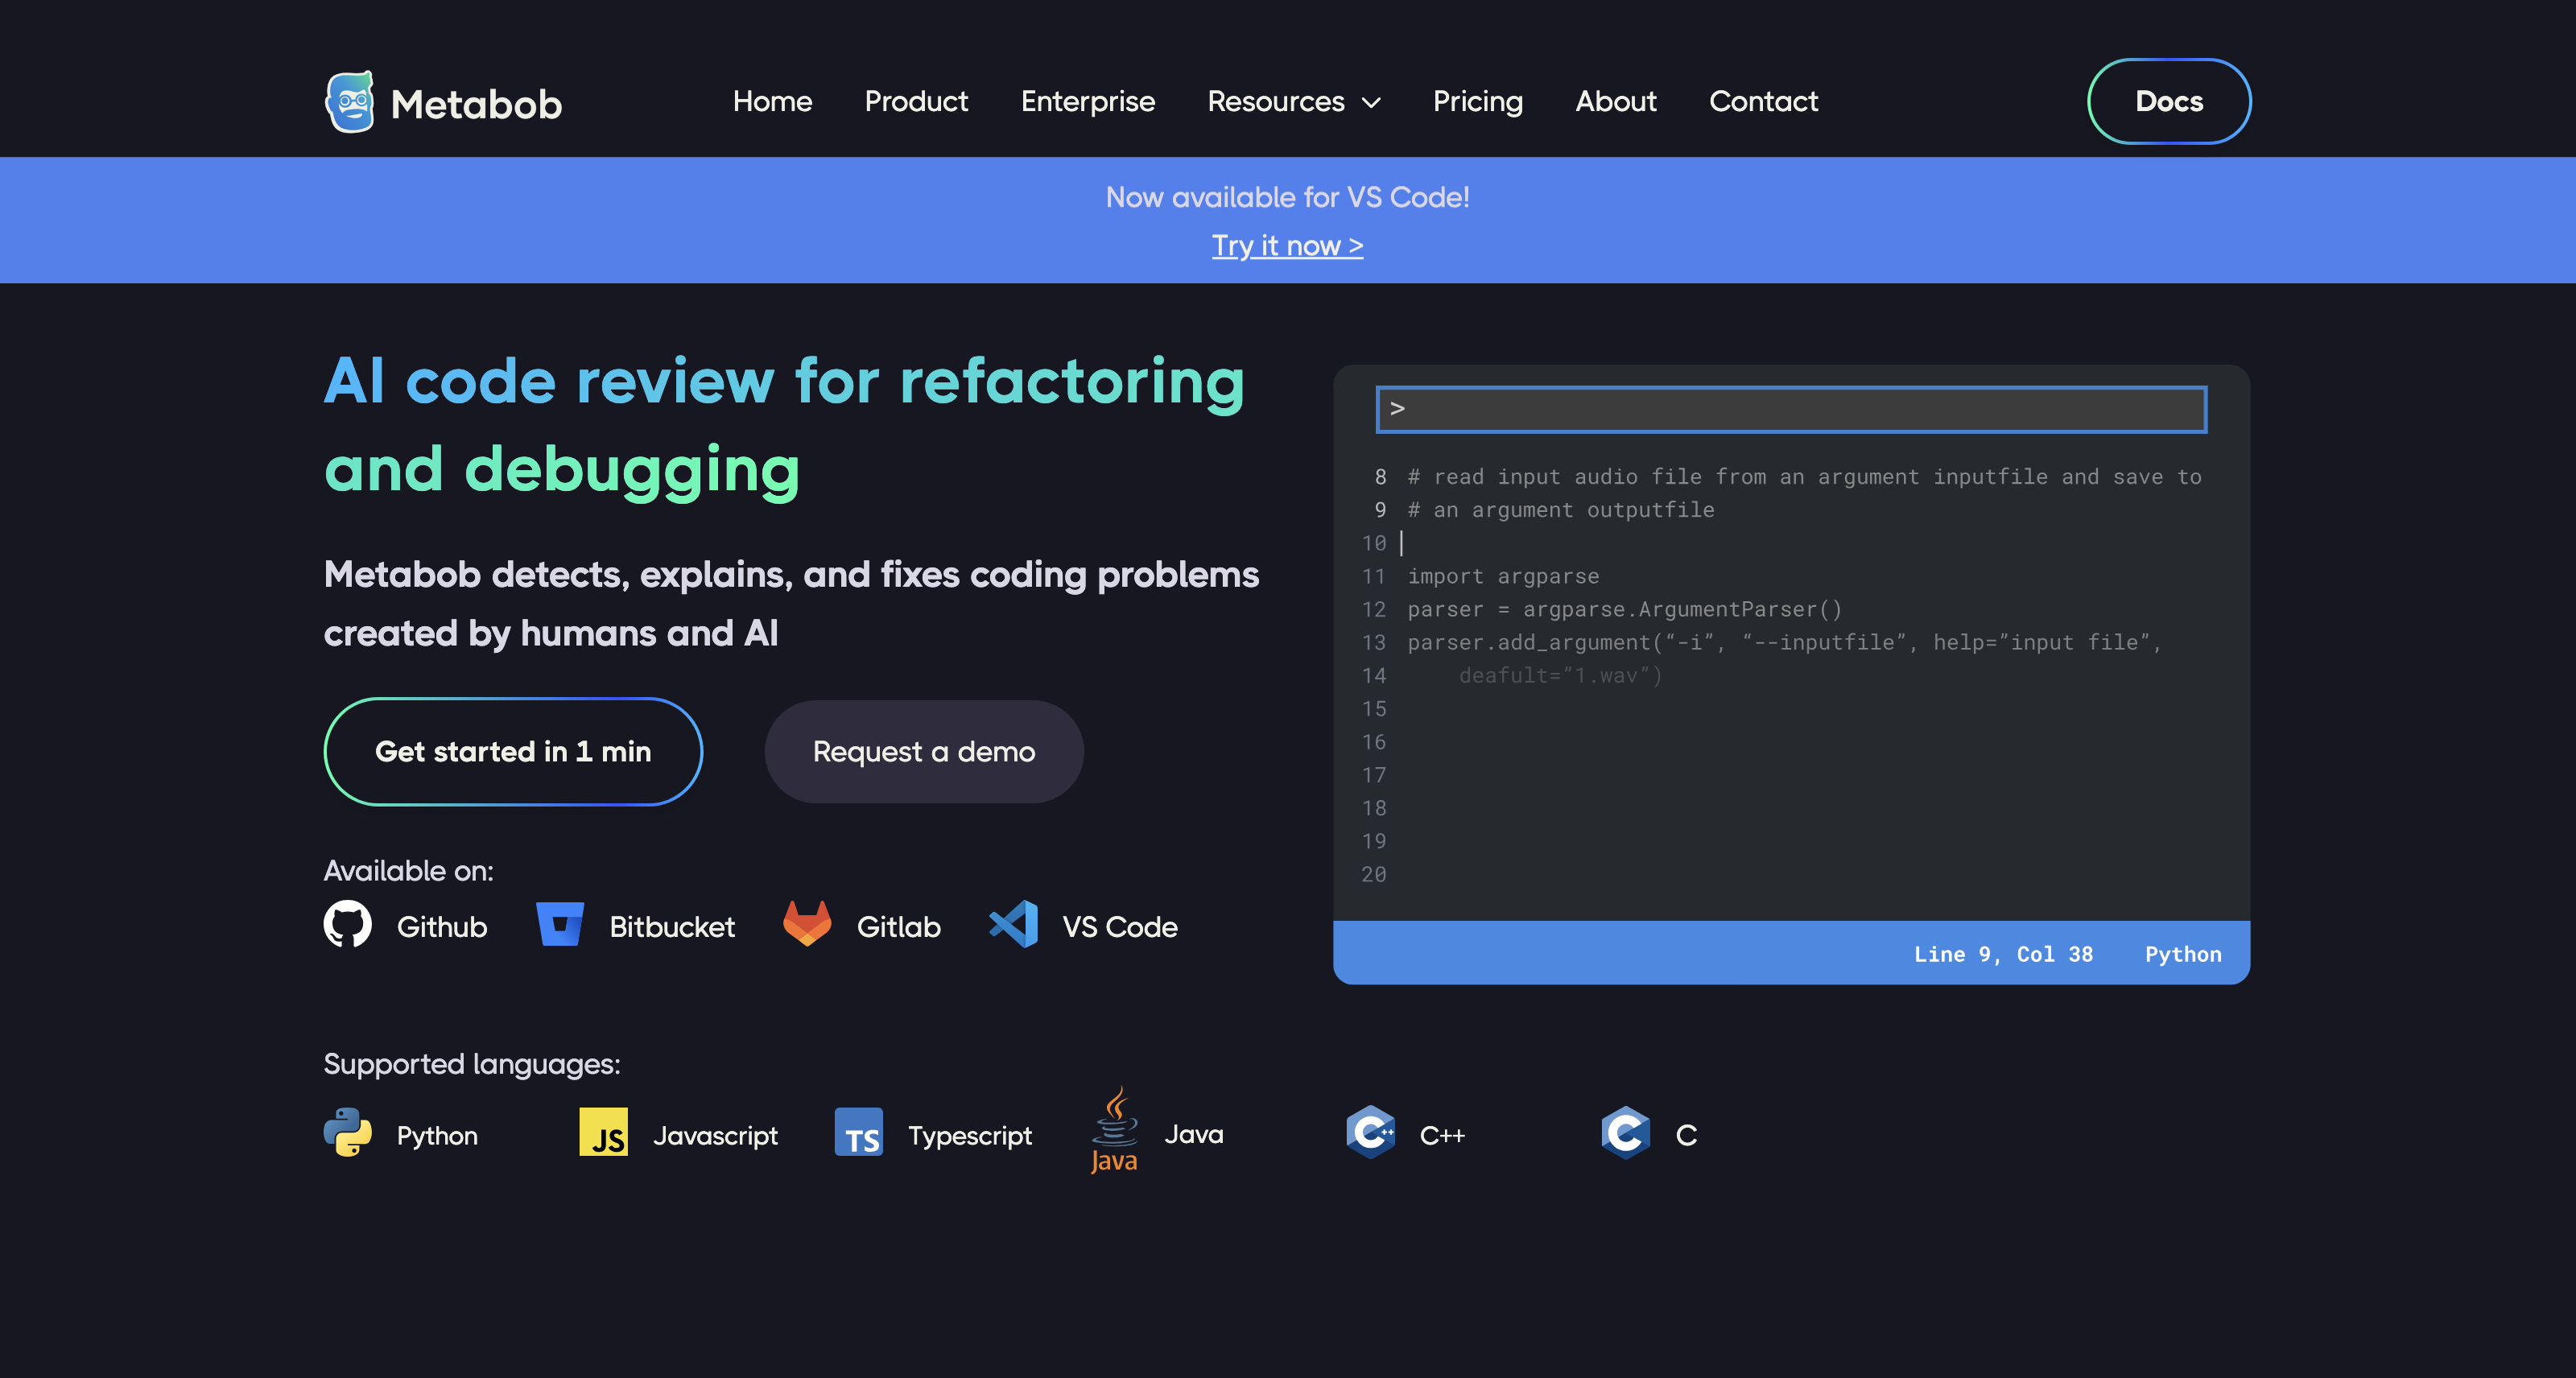Click the Gitlab fox icon
This screenshot has width=2576, height=1378.
[807, 924]
